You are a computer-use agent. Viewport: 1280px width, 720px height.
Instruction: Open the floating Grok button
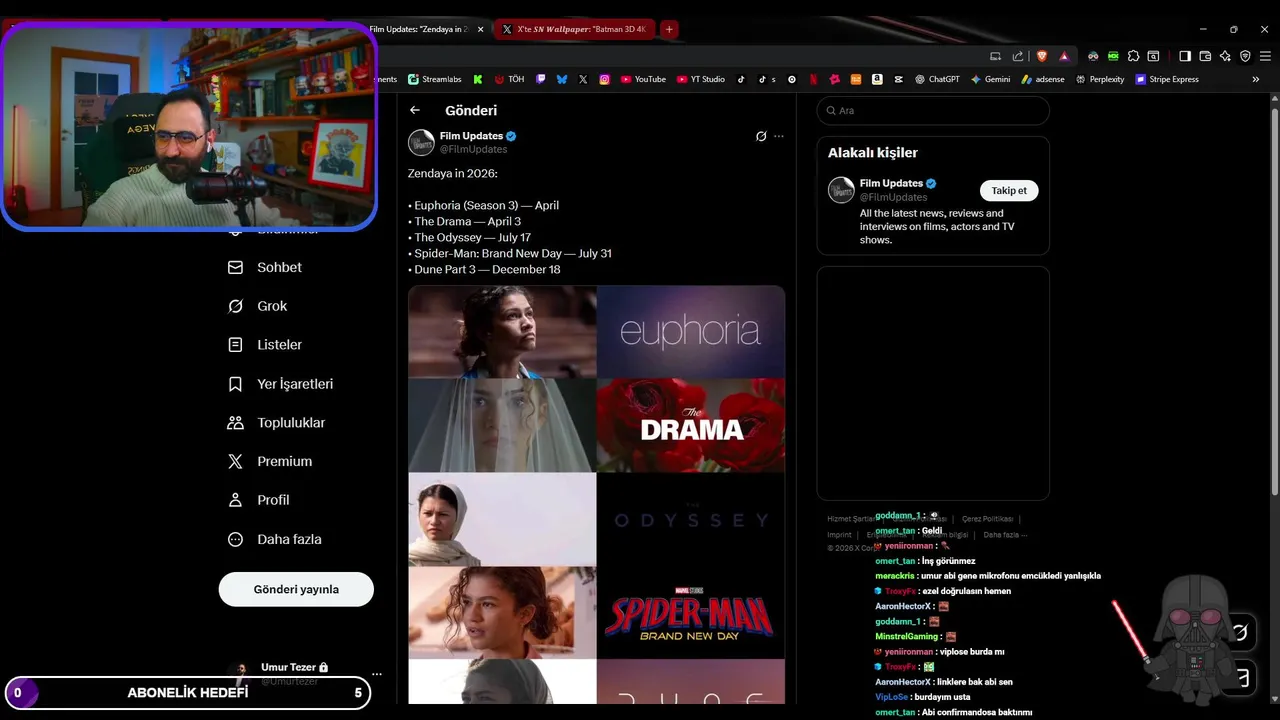pyautogui.click(x=1240, y=632)
